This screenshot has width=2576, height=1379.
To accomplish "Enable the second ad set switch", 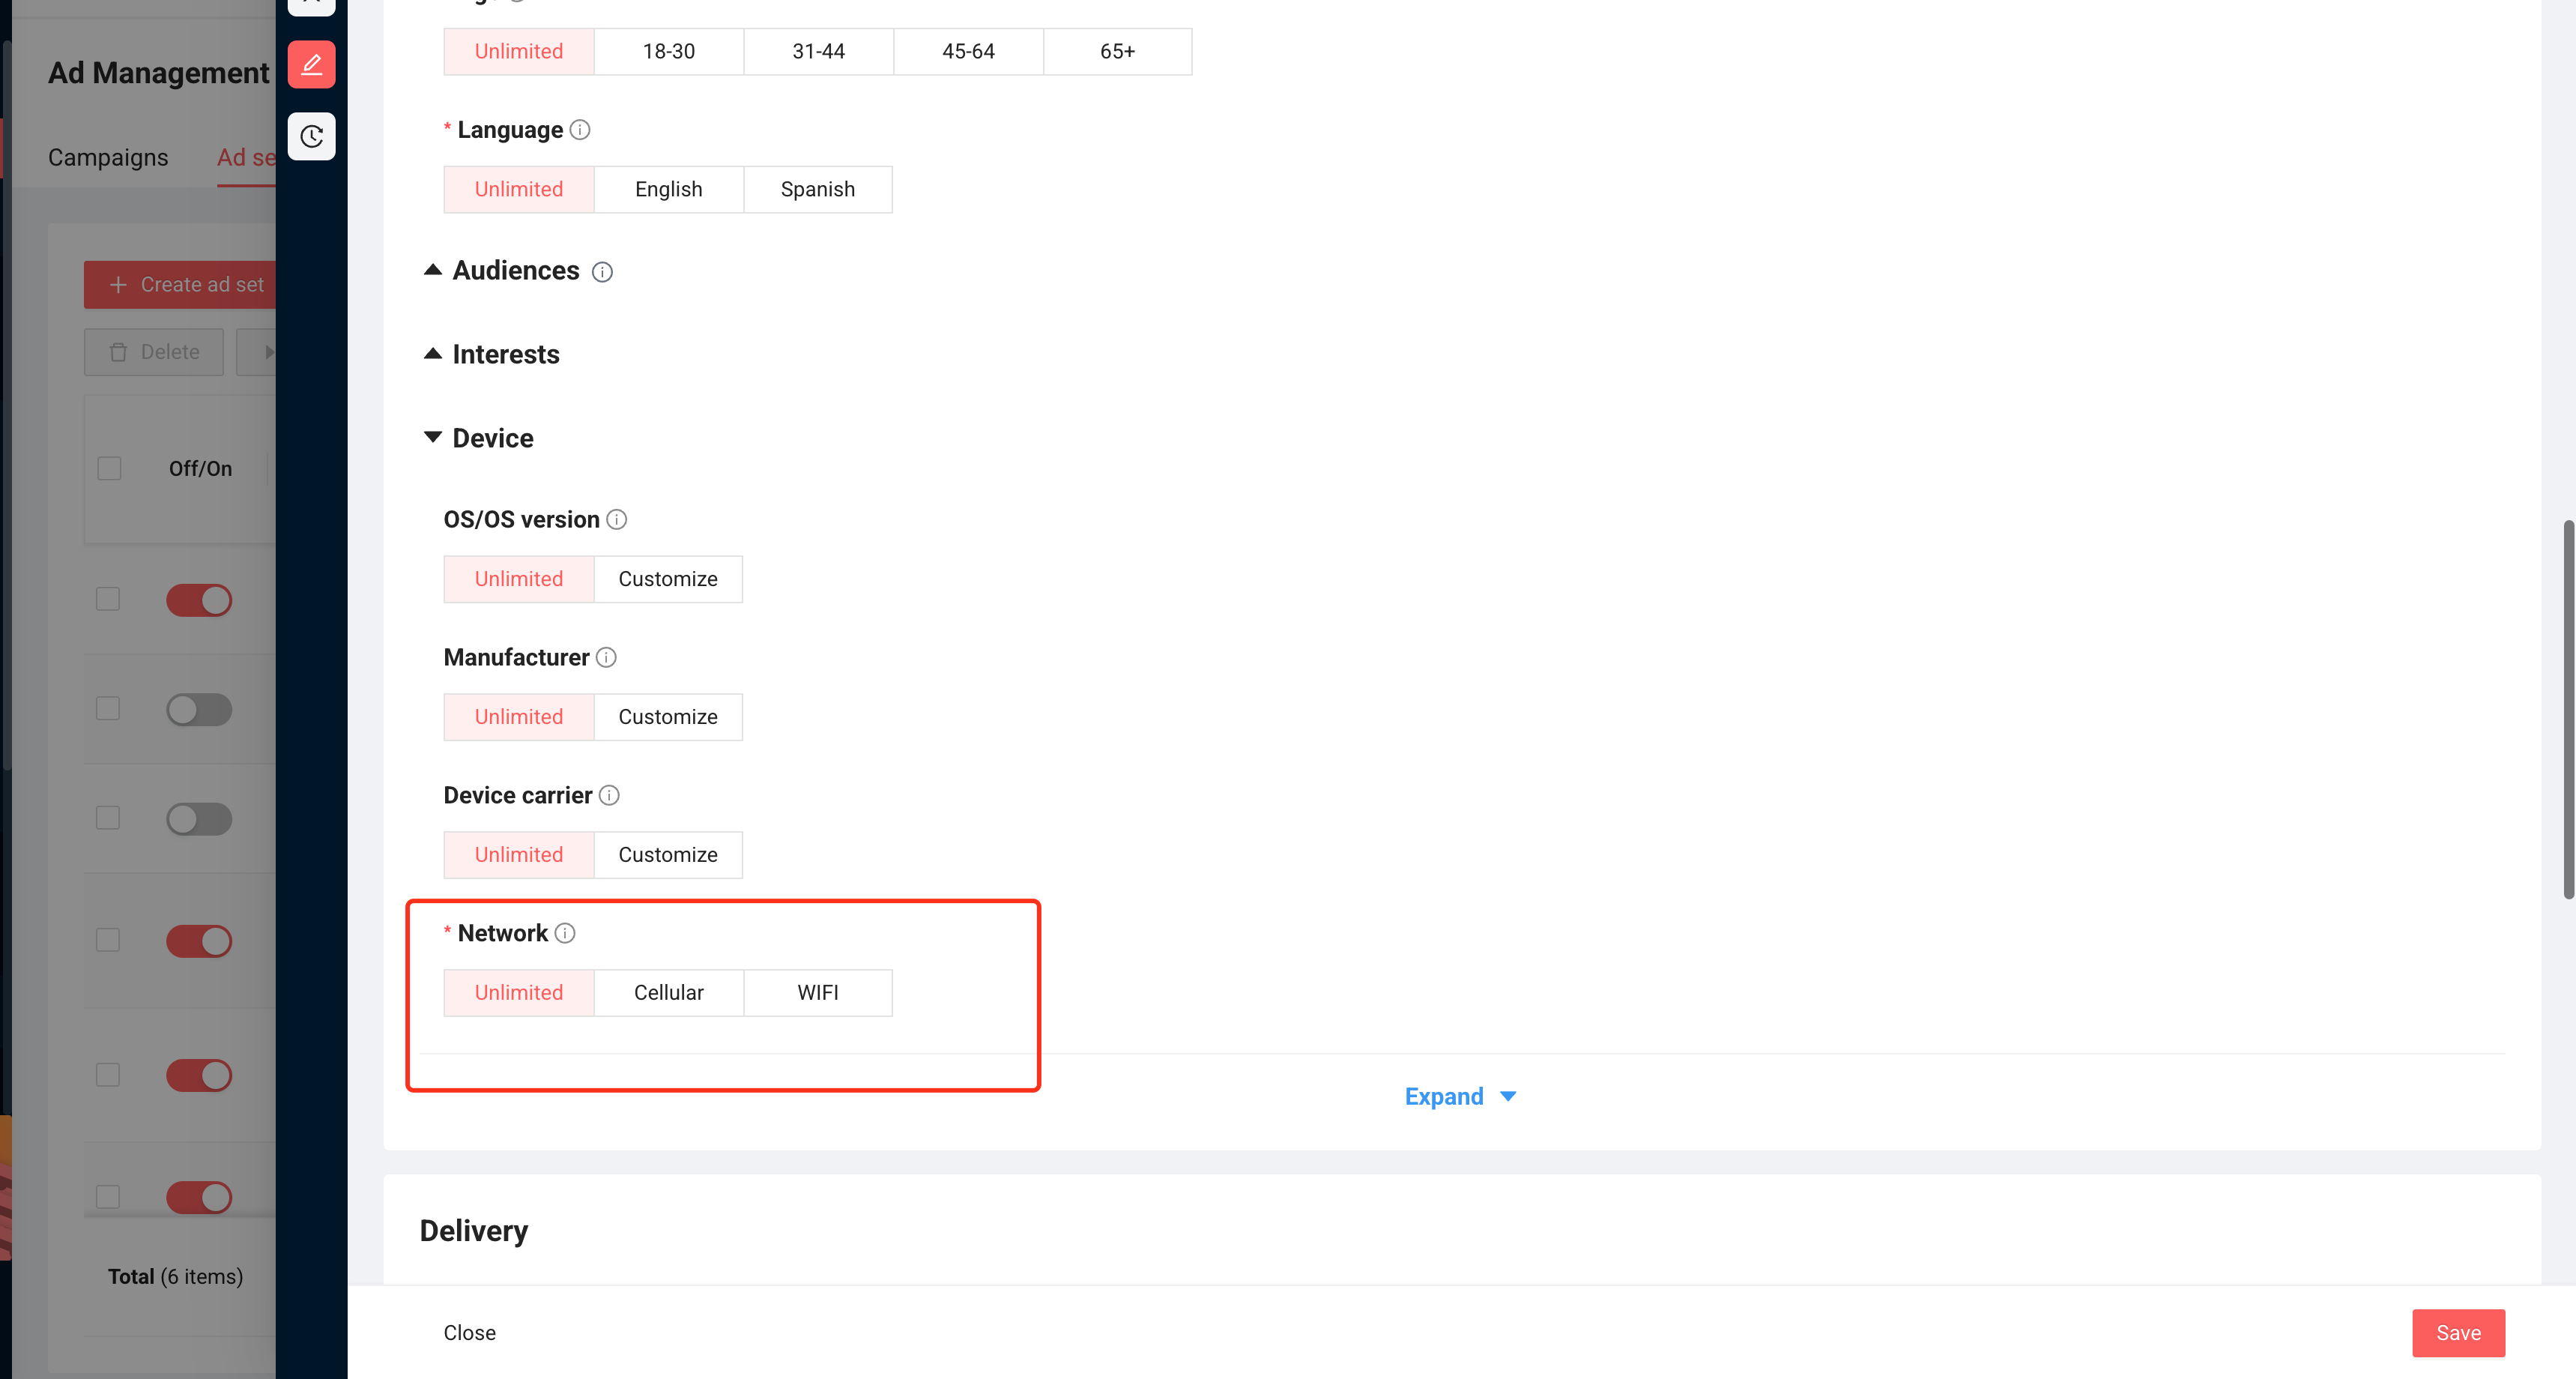I will point(199,710).
